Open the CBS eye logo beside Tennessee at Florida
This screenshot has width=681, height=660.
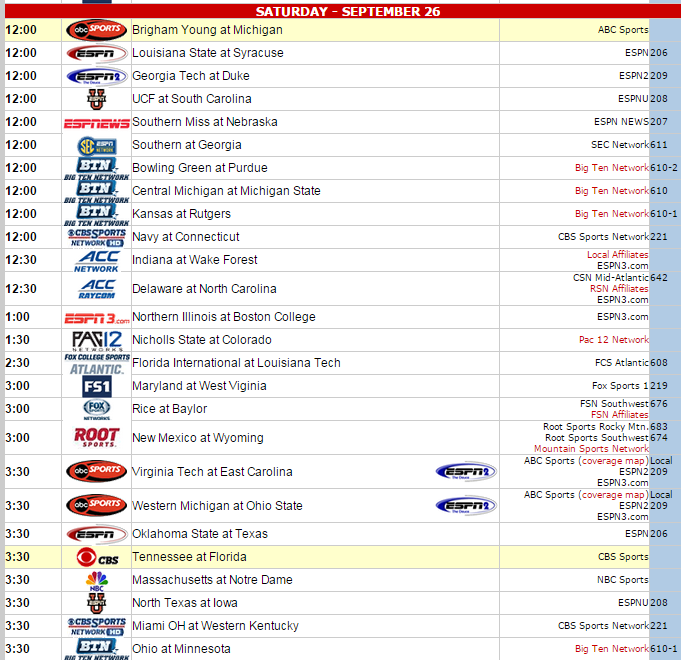pyautogui.click(x=96, y=557)
